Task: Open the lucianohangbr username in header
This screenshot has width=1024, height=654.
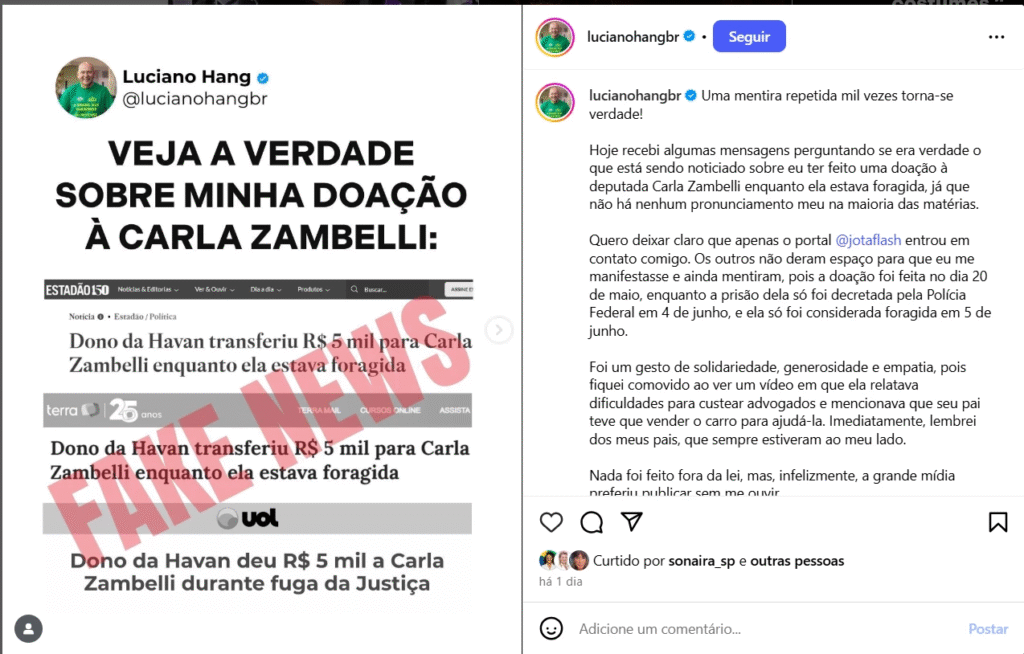Action: tap(633, 37)
